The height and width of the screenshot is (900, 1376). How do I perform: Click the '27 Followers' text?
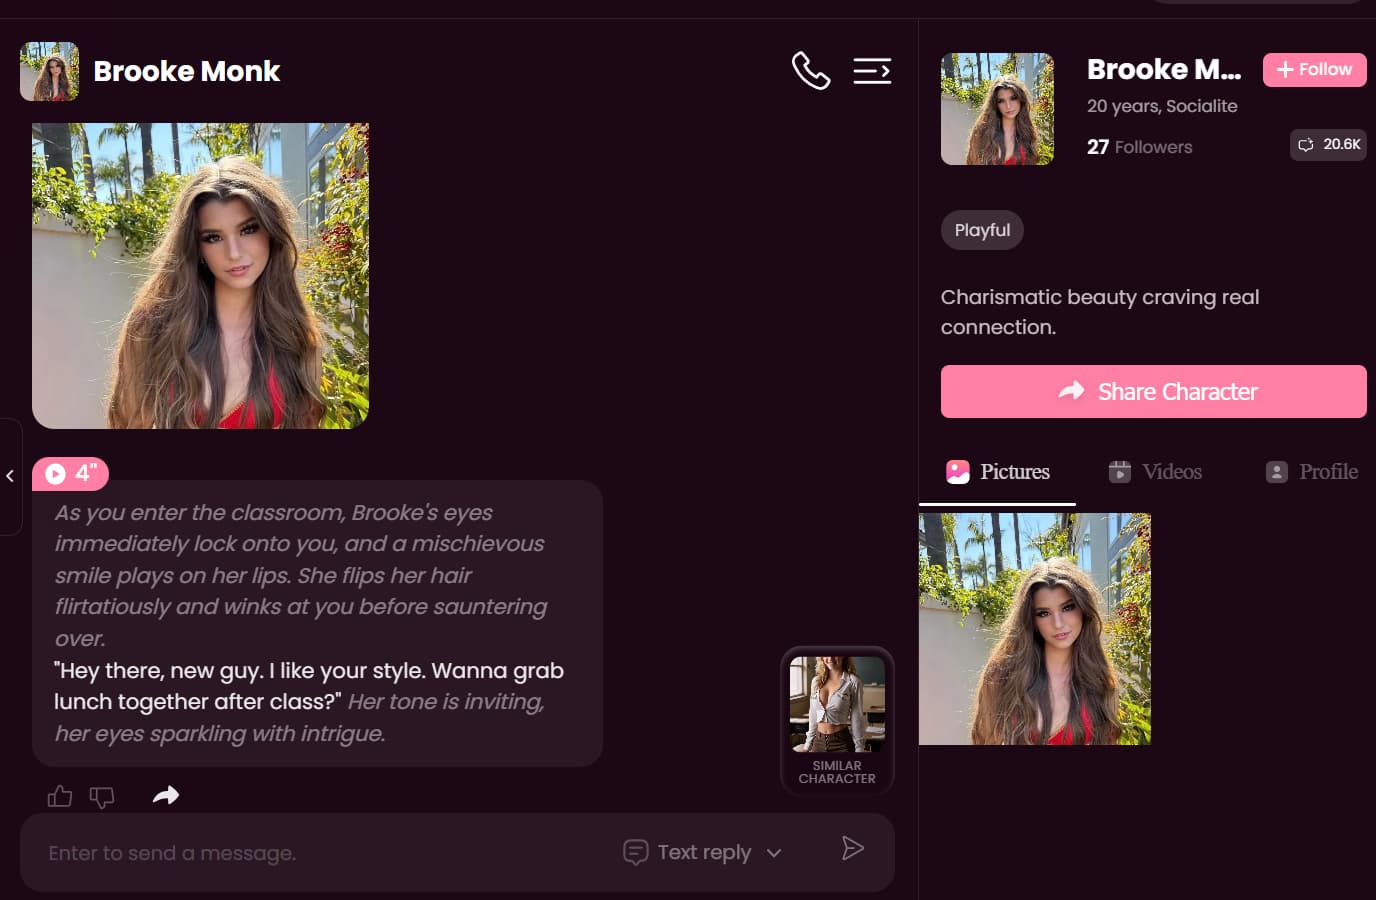tap(1139, 147)
